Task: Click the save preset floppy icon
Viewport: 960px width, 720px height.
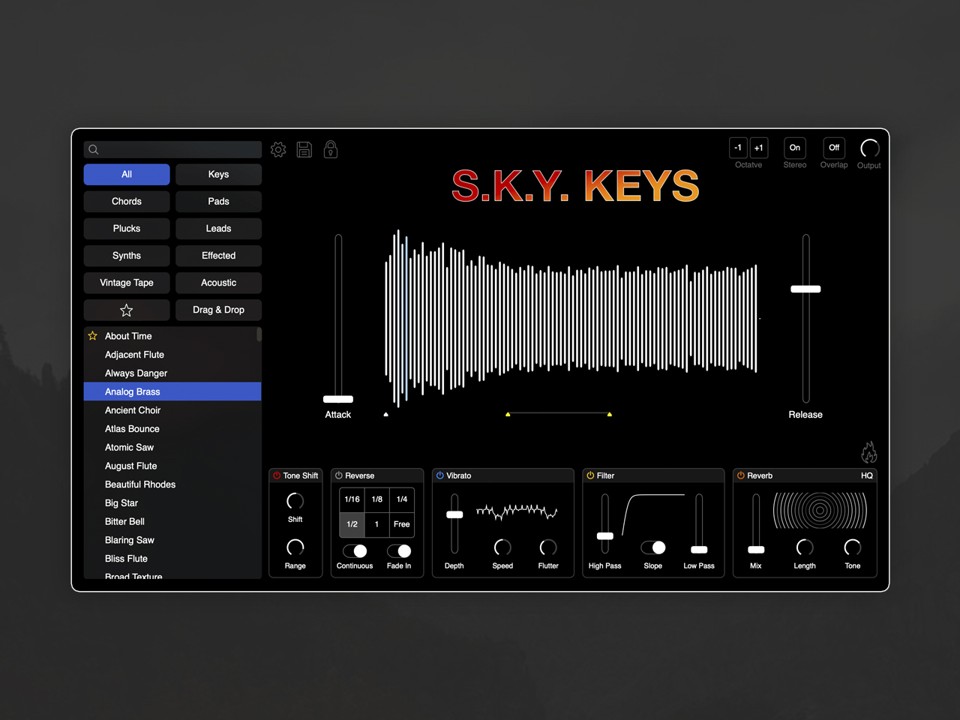Action: click(304, 149)
